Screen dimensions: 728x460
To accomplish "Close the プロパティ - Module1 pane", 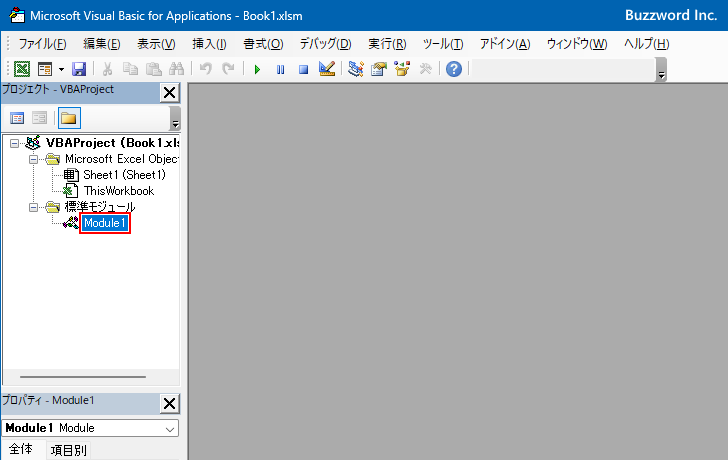I will tap(169, 403).
